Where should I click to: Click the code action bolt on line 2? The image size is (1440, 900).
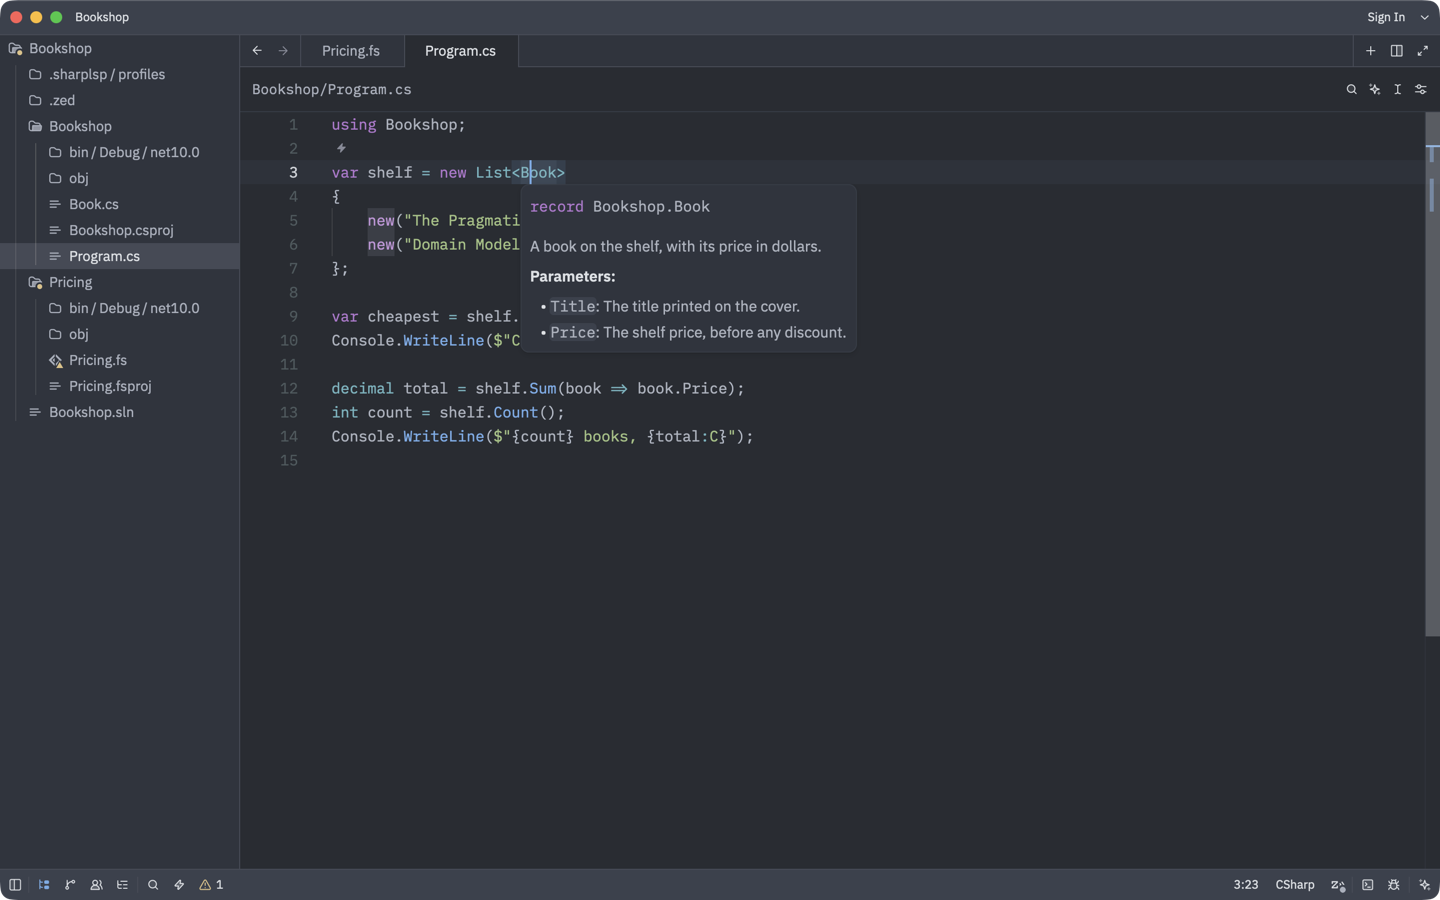pyautogui.click(x=341, y=149)
